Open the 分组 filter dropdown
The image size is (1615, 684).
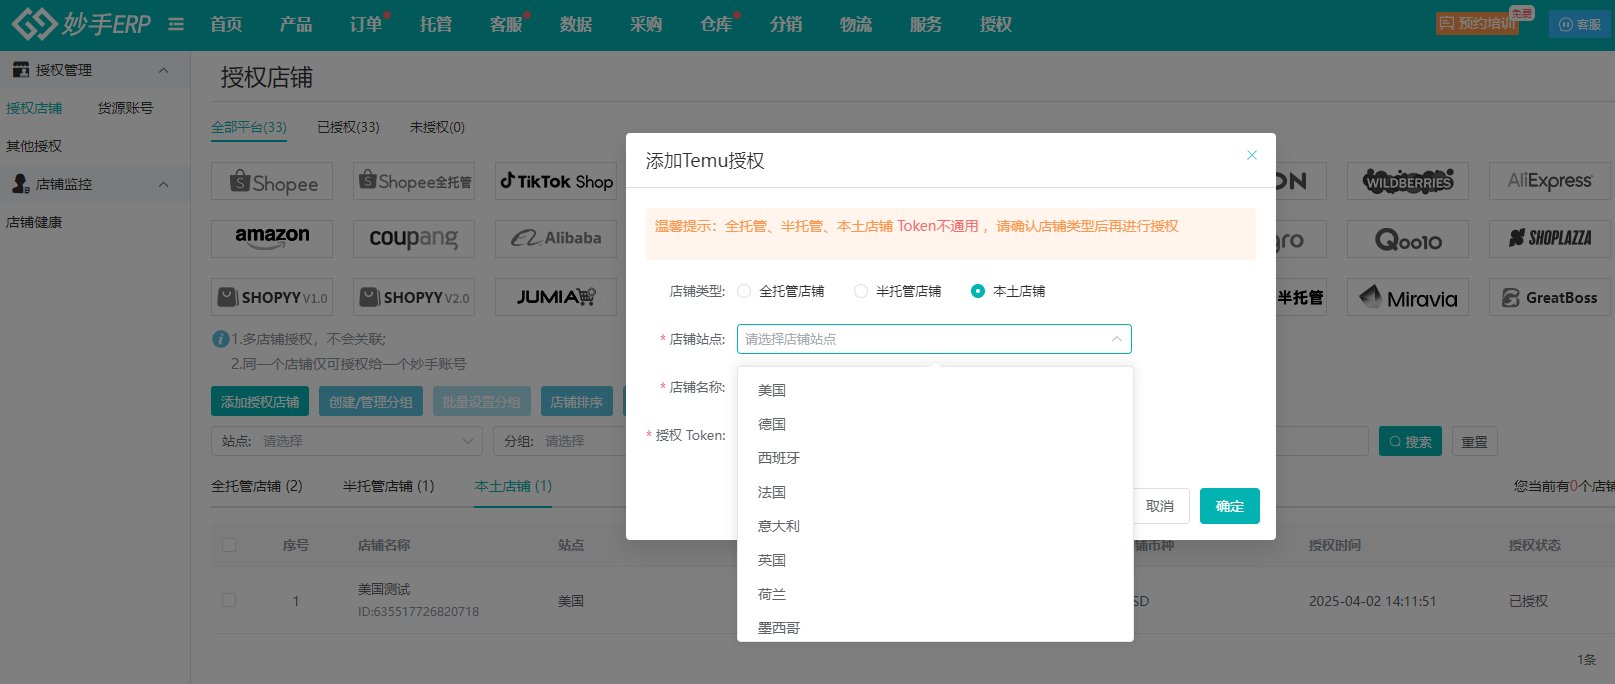pyautogui.click(x=560, y=441)
